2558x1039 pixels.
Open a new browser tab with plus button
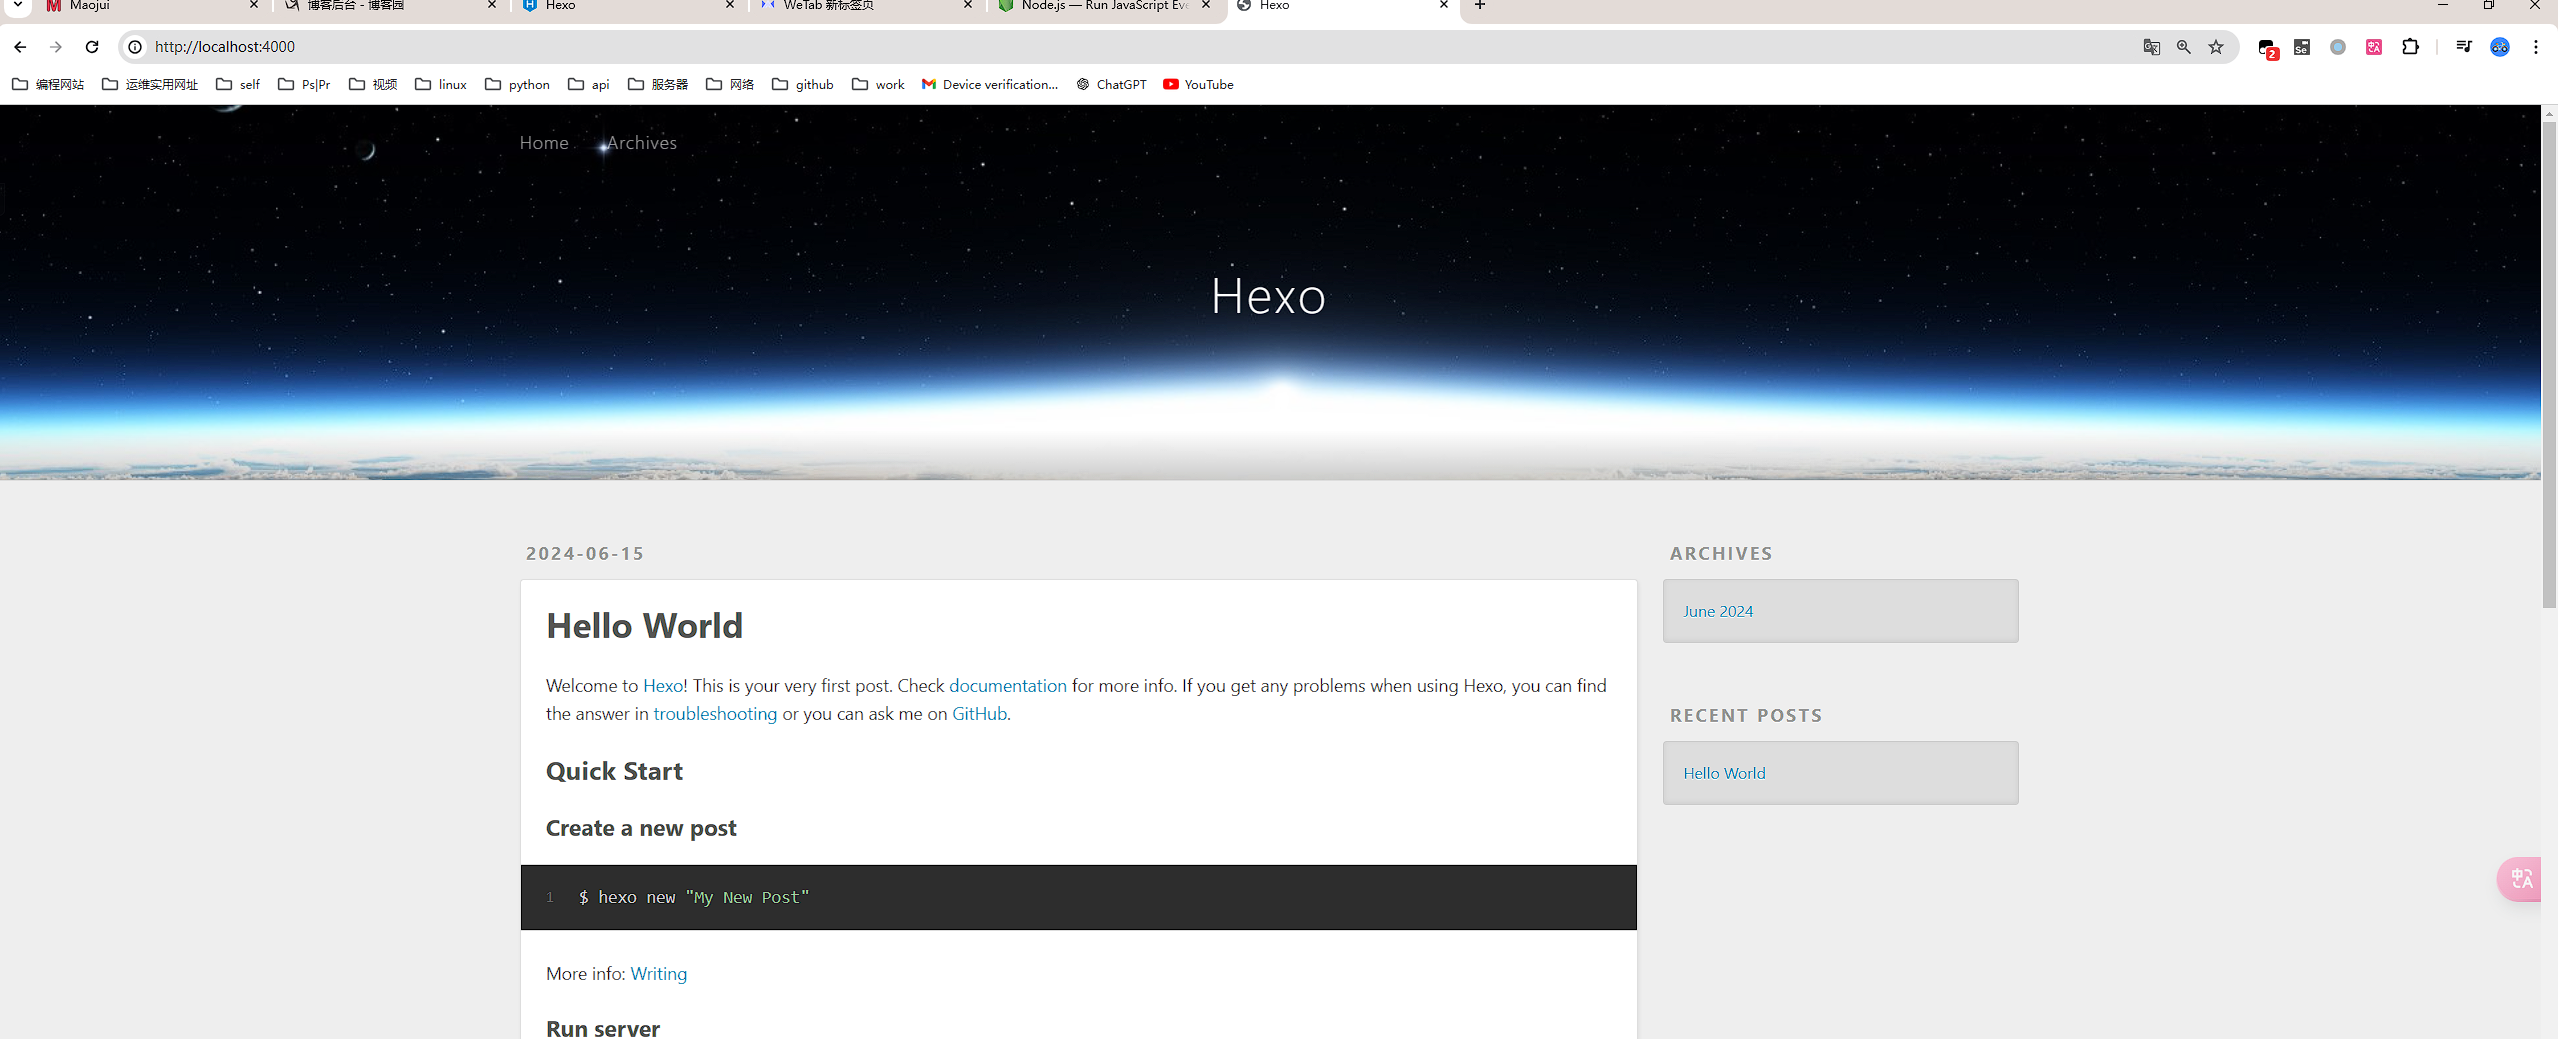pos(1480,6)
